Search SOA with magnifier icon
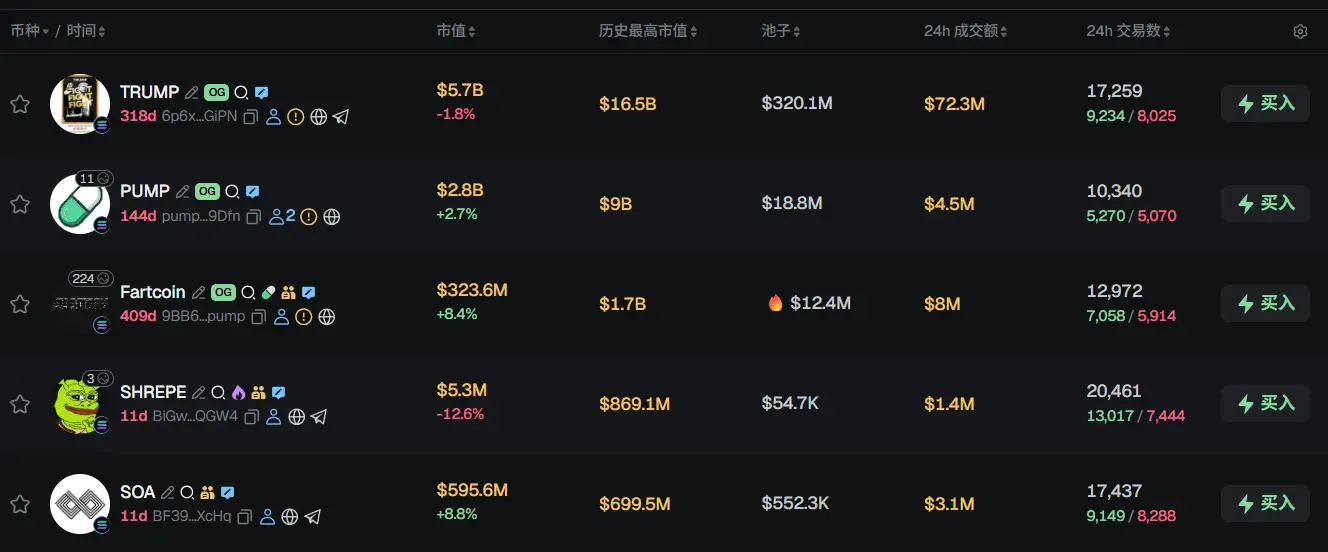Screen dimensions: 1328x552 187,493
